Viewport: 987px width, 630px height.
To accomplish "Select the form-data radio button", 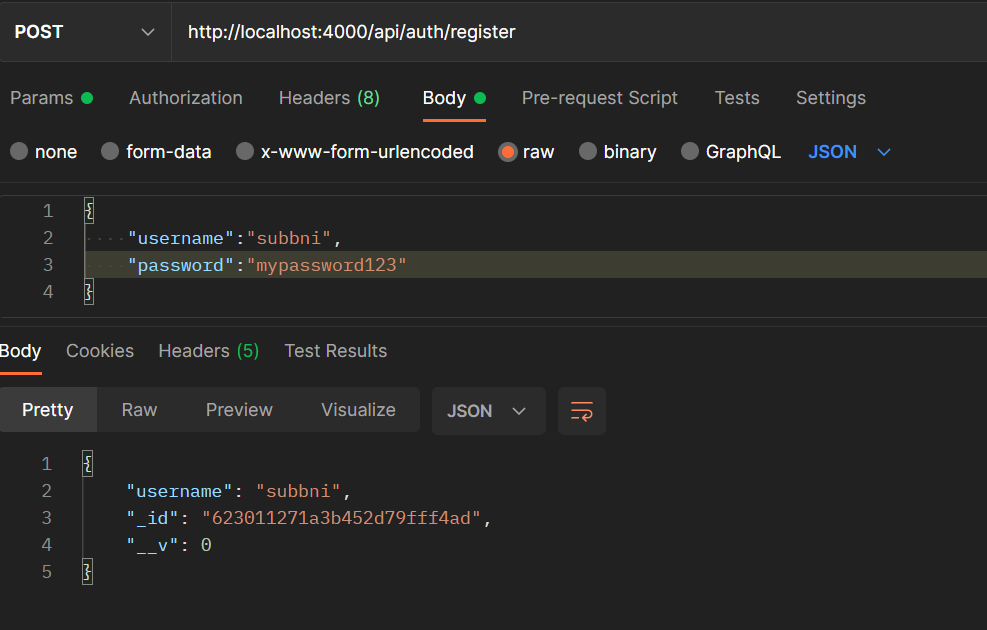I will tap(110, 152).
